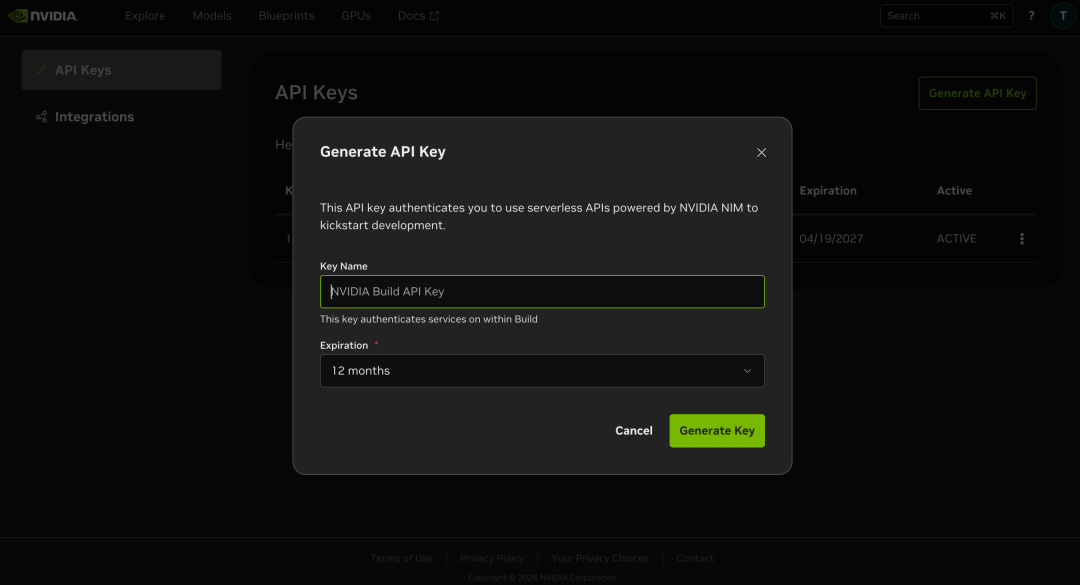Open Integrations from the sidebar
This screenshot has width=1080, height=585.
click(94, 117)
